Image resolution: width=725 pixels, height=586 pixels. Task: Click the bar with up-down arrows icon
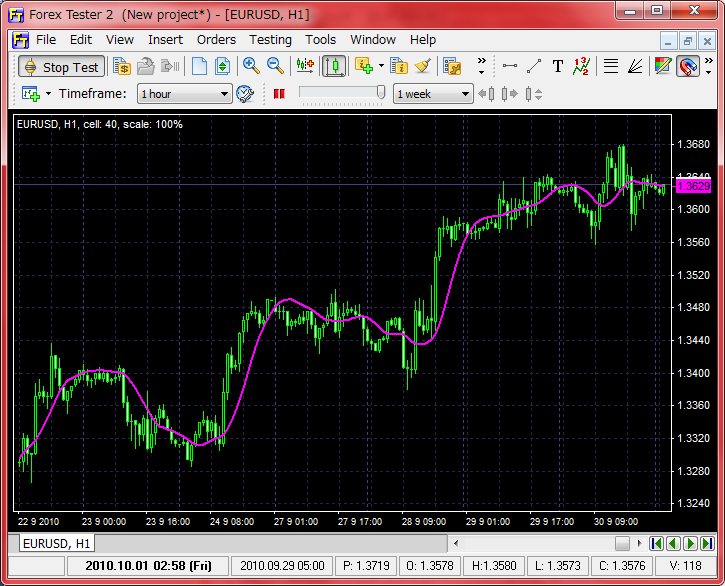[534, 94]
